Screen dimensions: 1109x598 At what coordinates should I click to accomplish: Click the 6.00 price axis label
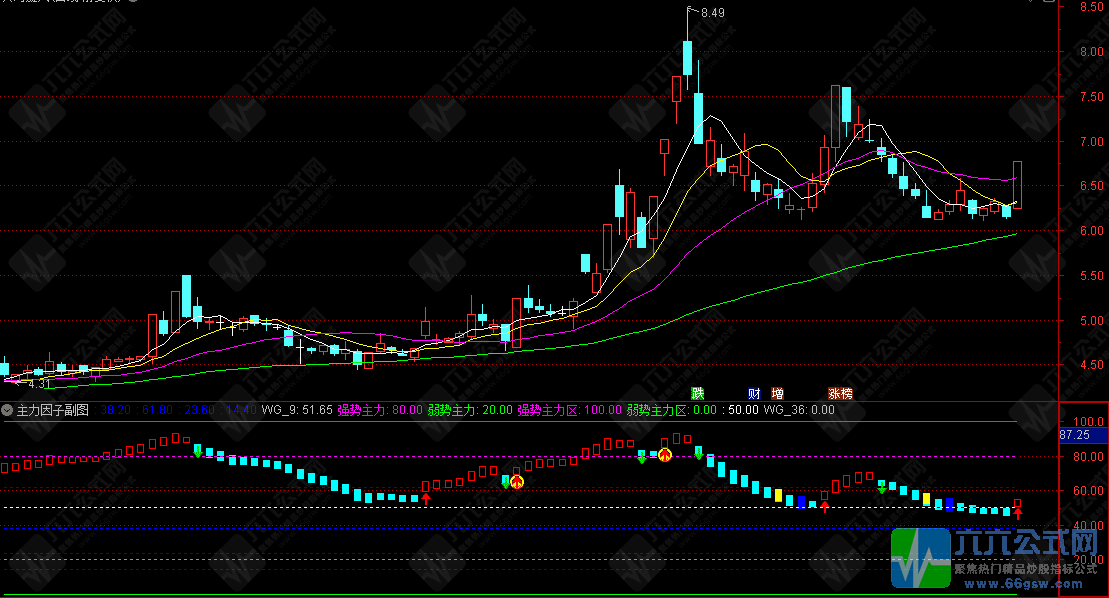(1091, 230)
